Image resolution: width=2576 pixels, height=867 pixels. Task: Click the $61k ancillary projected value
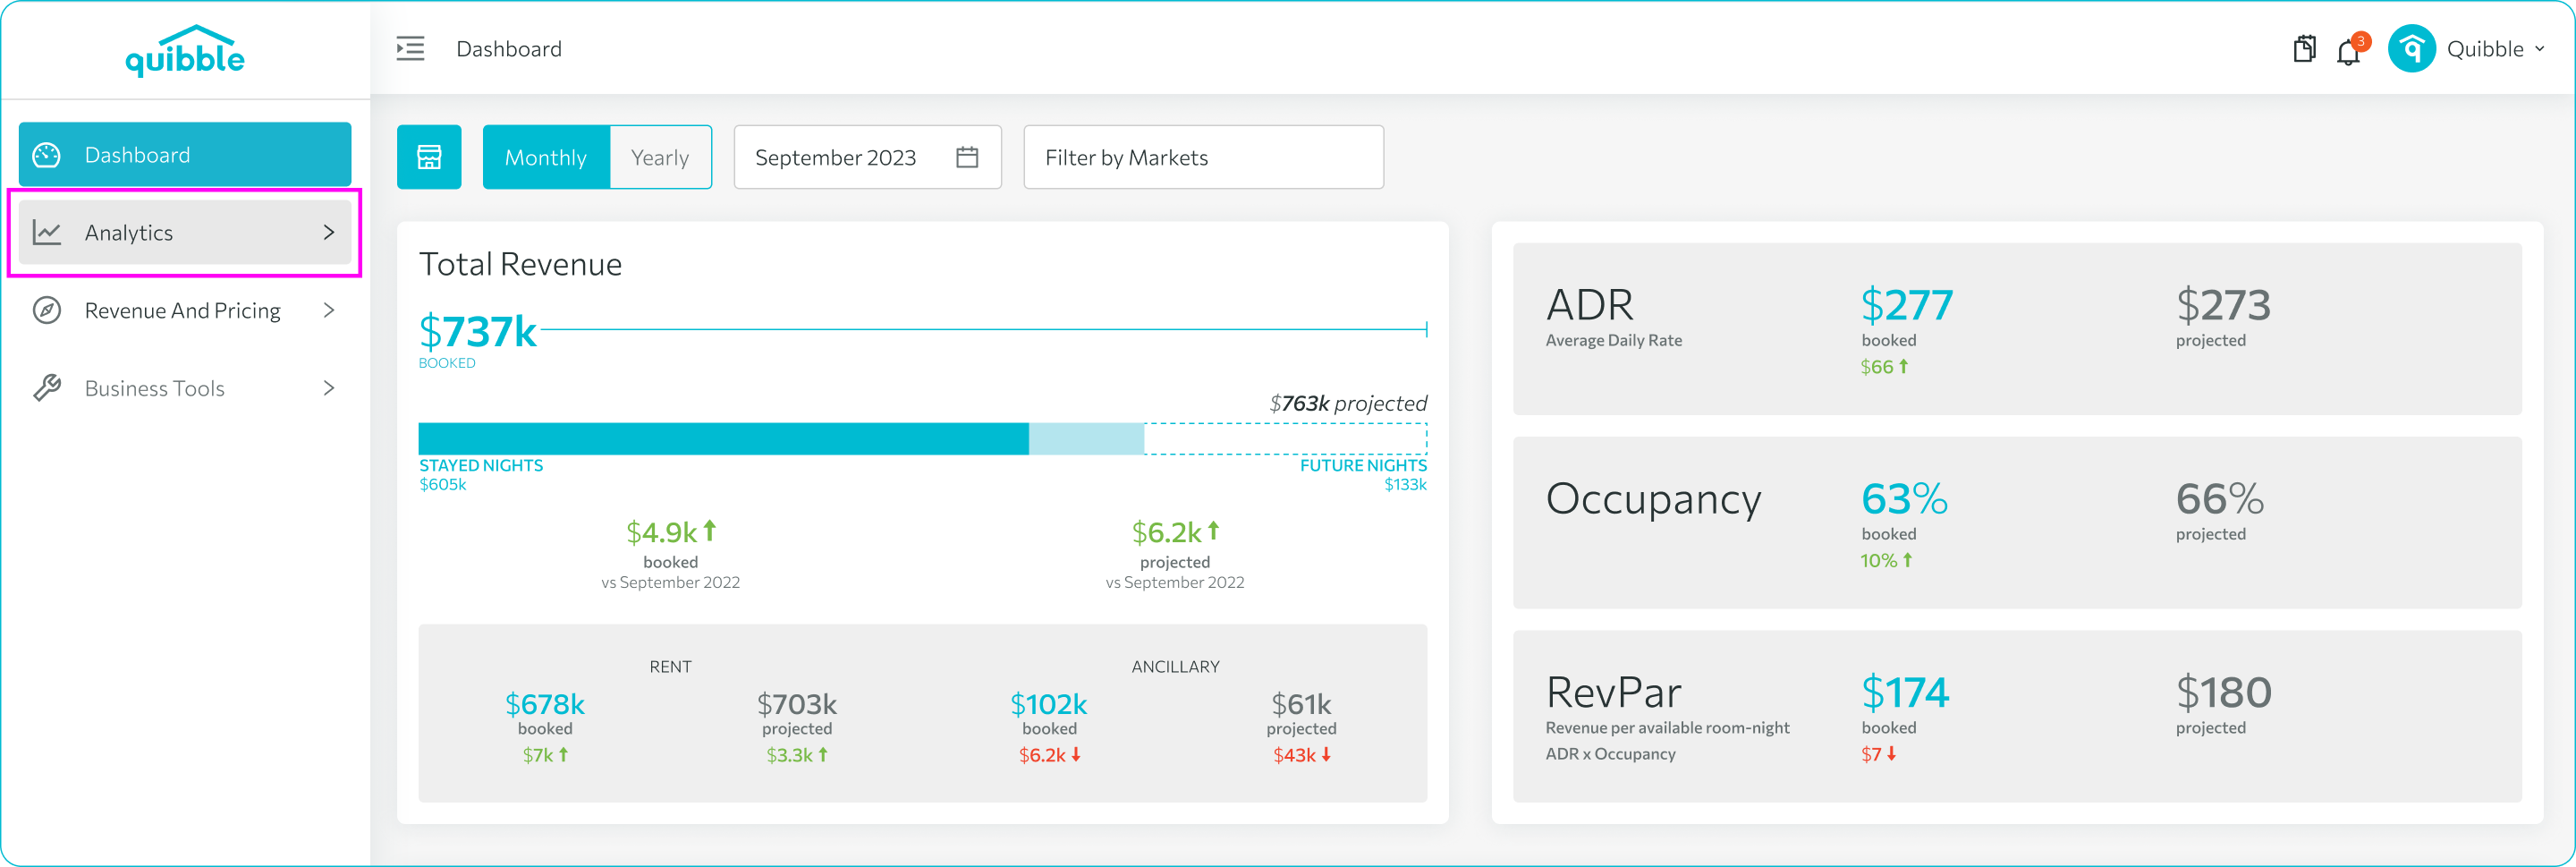pos(1301,704)
